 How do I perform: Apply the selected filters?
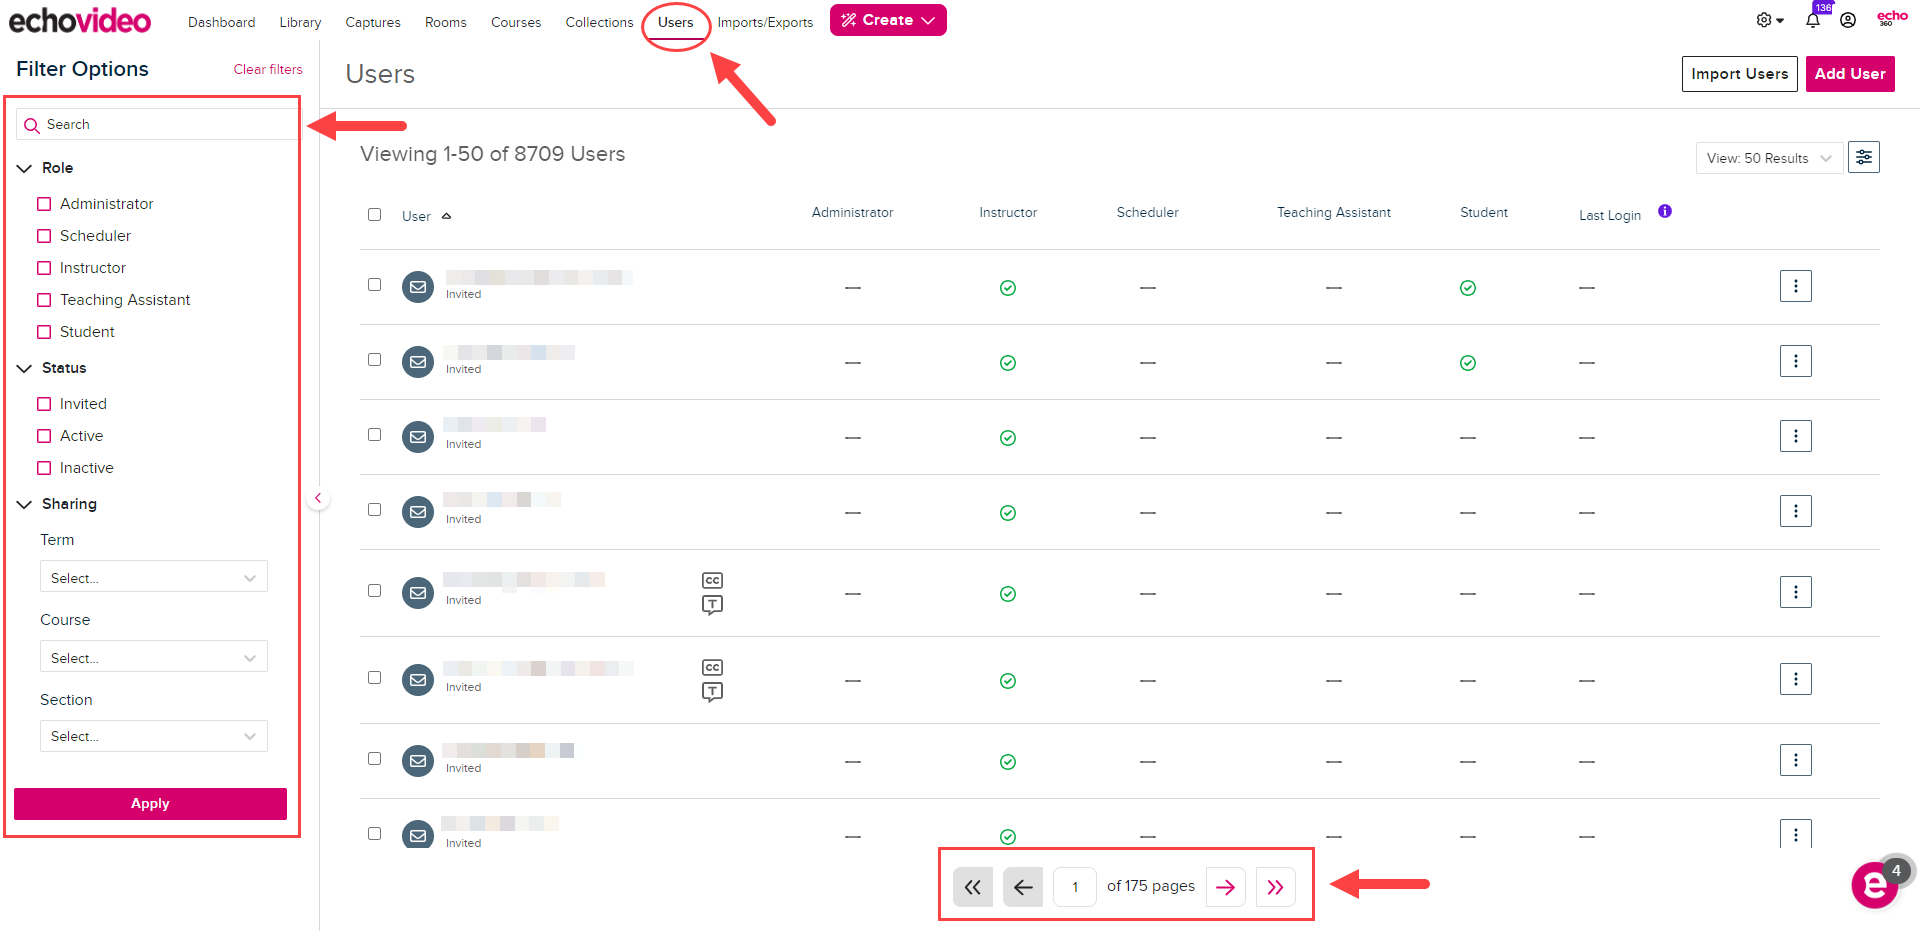(x=150, y=804)
